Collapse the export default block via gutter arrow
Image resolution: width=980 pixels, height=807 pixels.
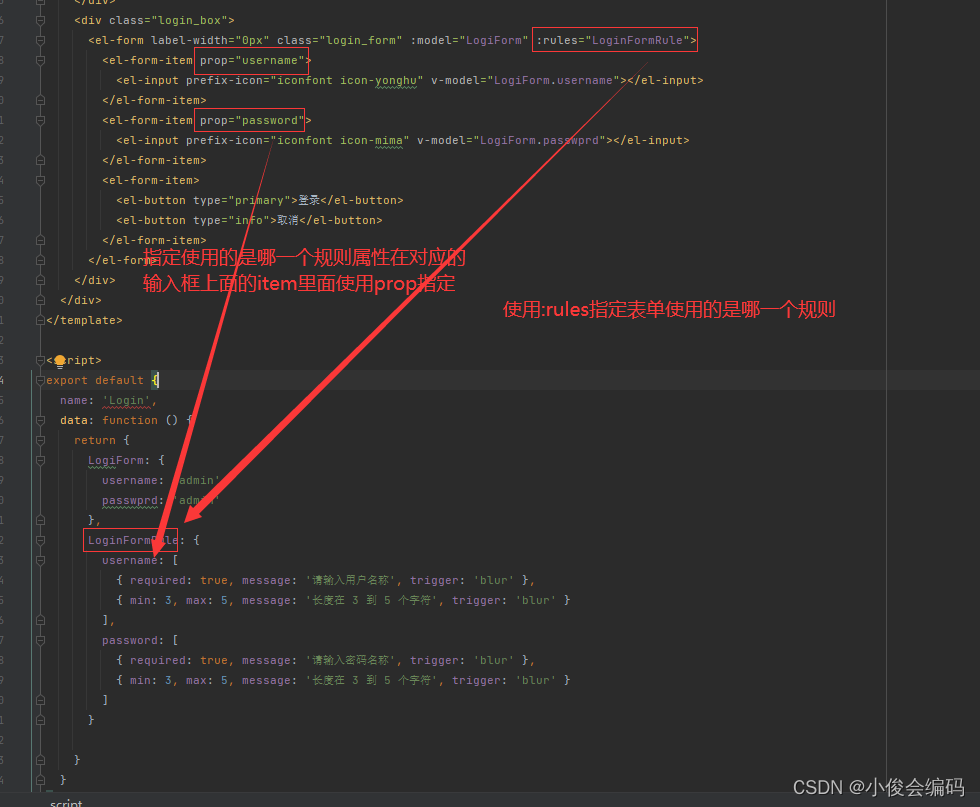click(x=38, y=380)
